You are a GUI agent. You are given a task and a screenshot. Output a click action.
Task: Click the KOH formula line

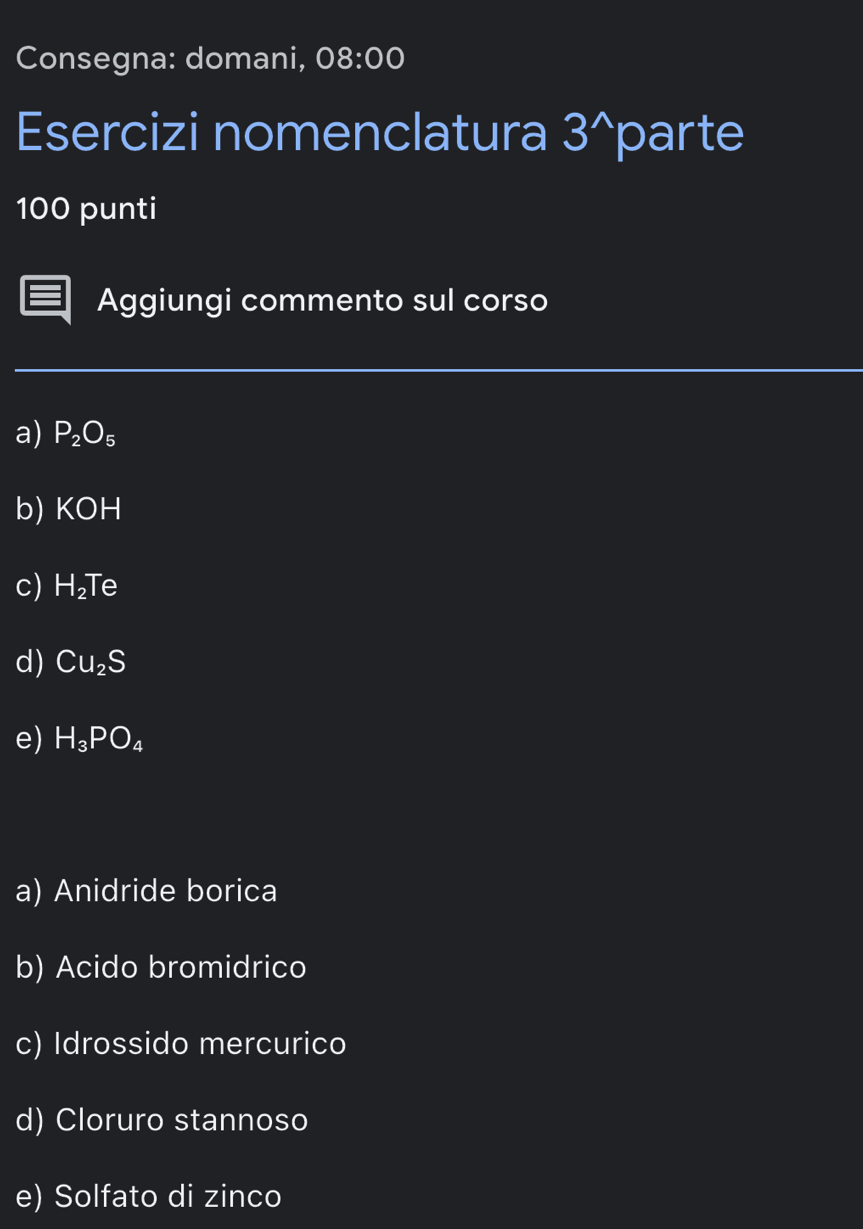(x=88, y=509)
